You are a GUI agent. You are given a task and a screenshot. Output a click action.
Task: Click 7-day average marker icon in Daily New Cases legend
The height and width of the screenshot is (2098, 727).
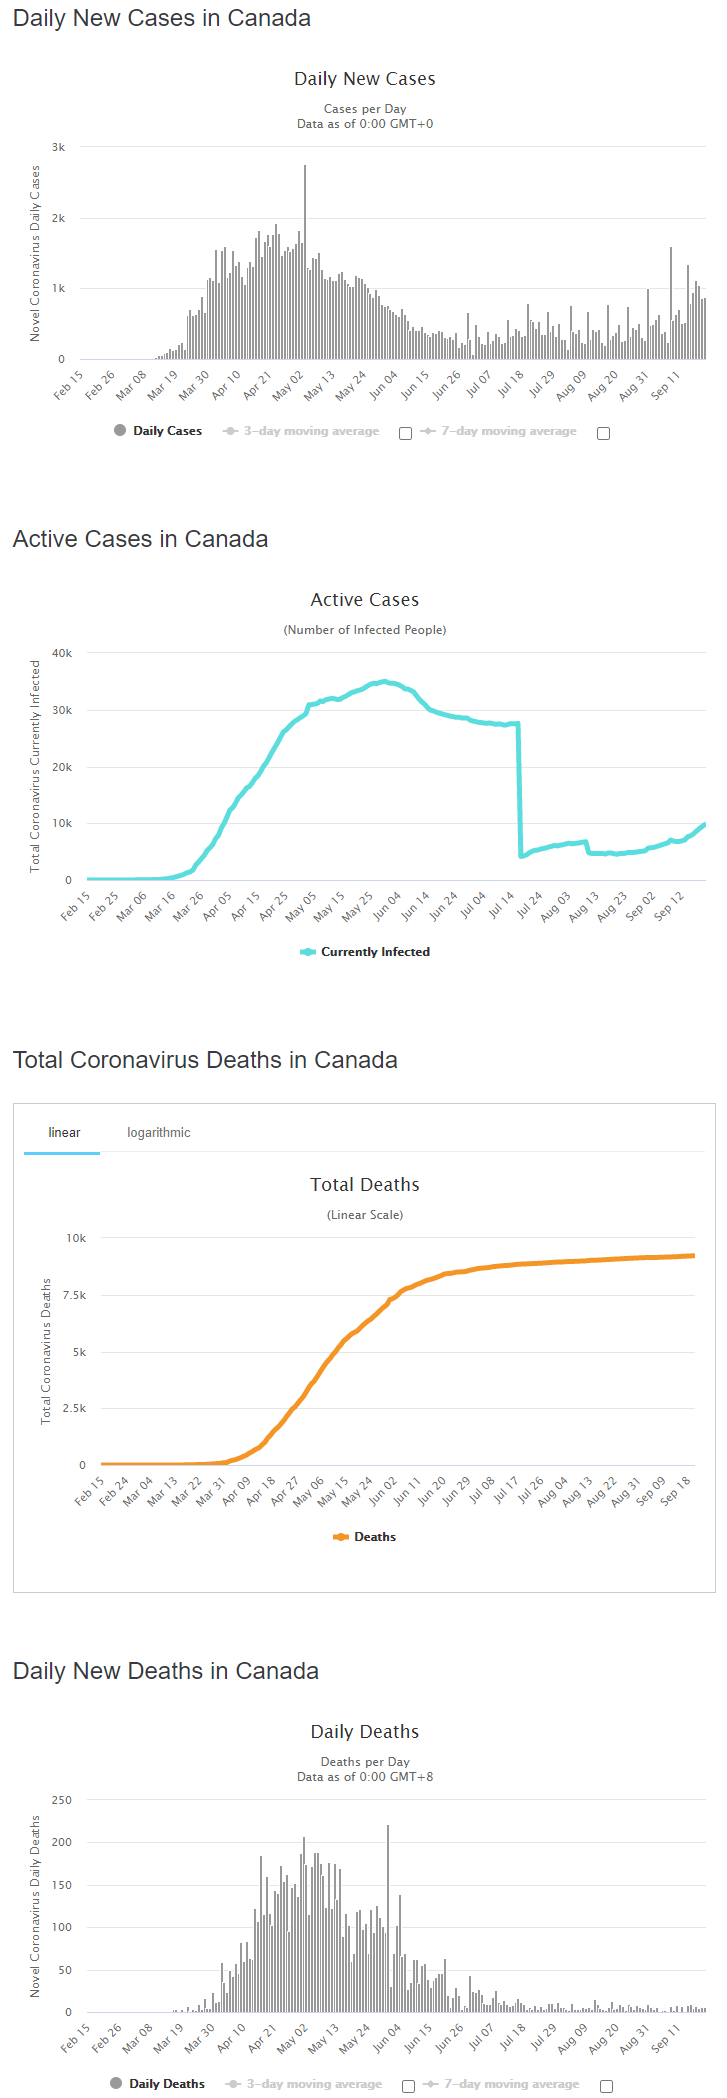point(428,431)
